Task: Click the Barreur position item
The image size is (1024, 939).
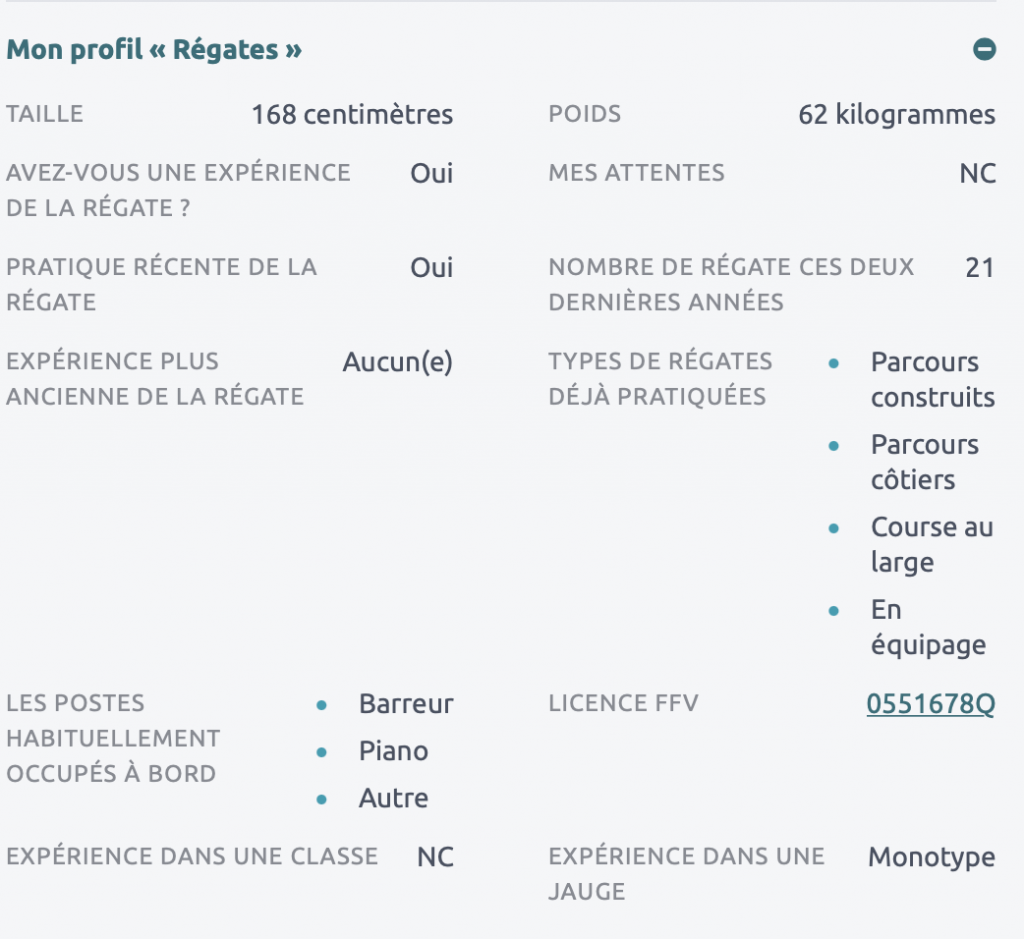Action: click(406, 704)
